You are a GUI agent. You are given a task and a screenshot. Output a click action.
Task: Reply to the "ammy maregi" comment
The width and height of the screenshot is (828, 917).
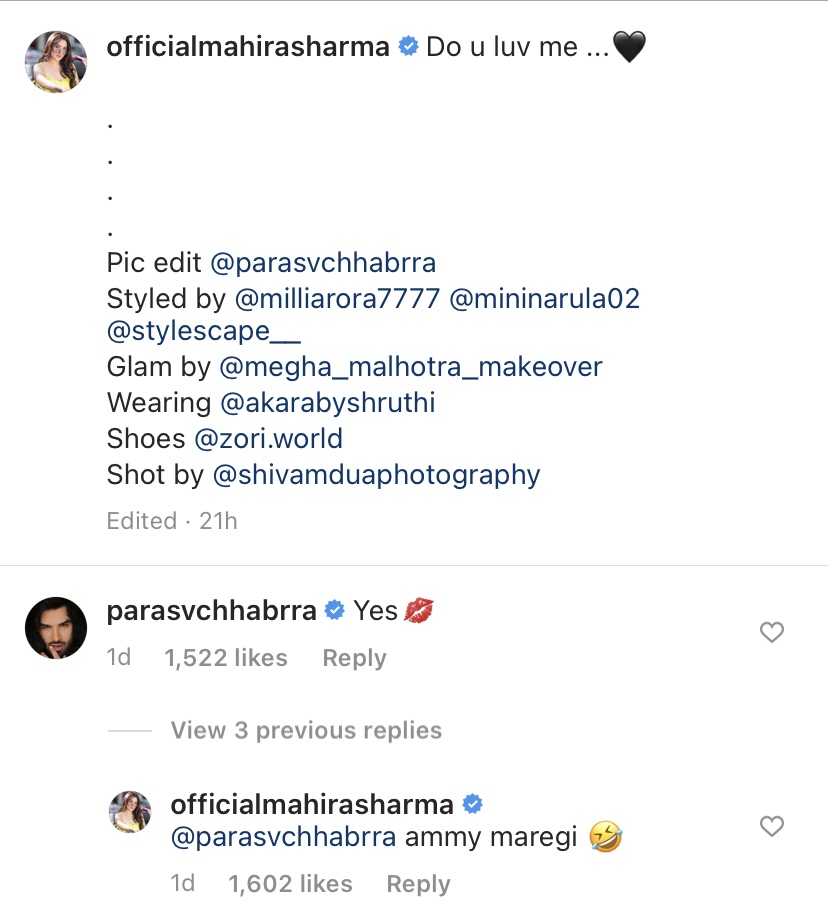coord(418,884)
